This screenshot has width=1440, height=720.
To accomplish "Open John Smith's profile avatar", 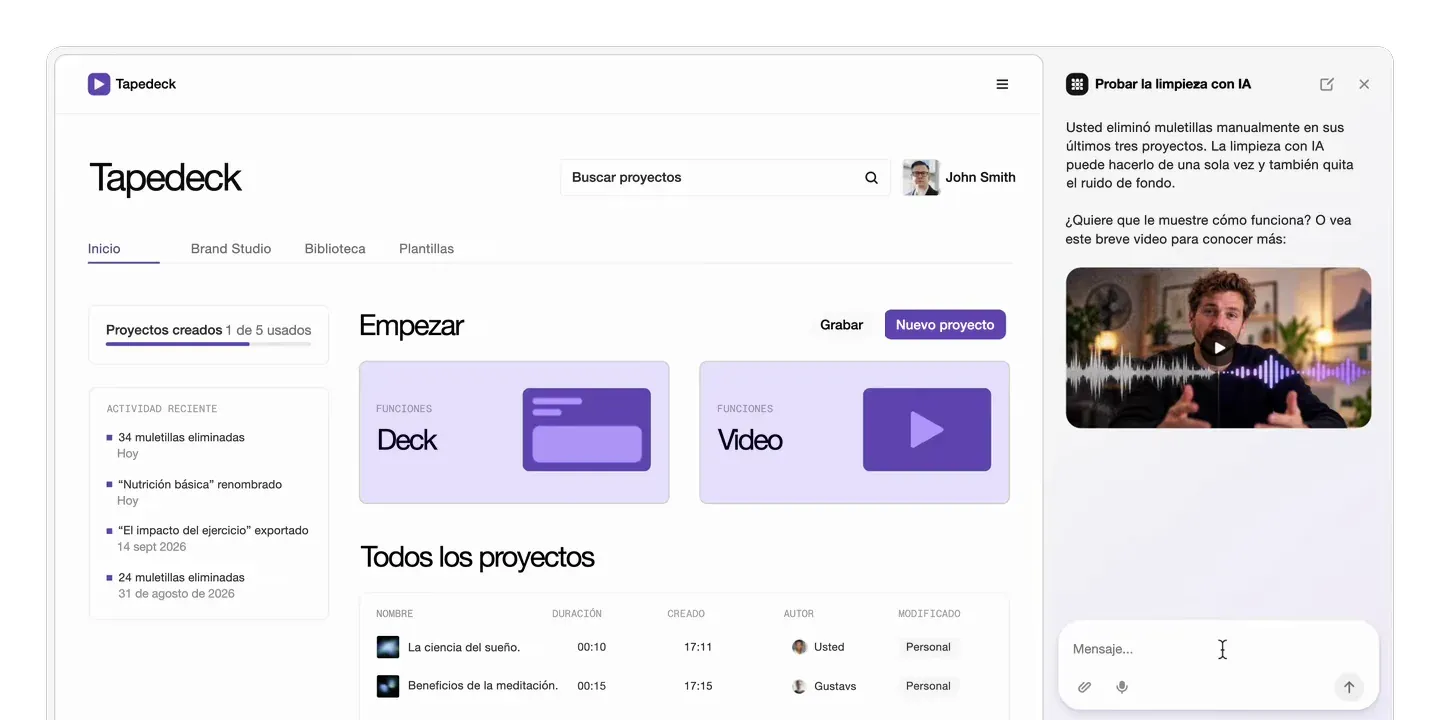I will point(921,177).
